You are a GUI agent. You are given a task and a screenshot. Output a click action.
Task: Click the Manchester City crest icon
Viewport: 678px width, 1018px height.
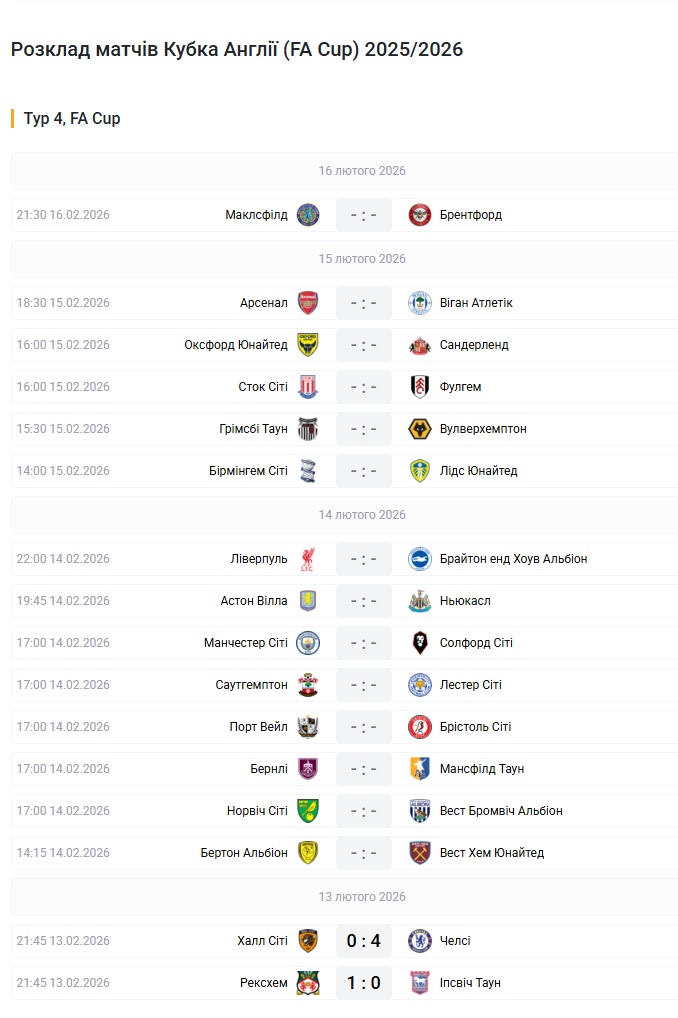coord(308,643)
